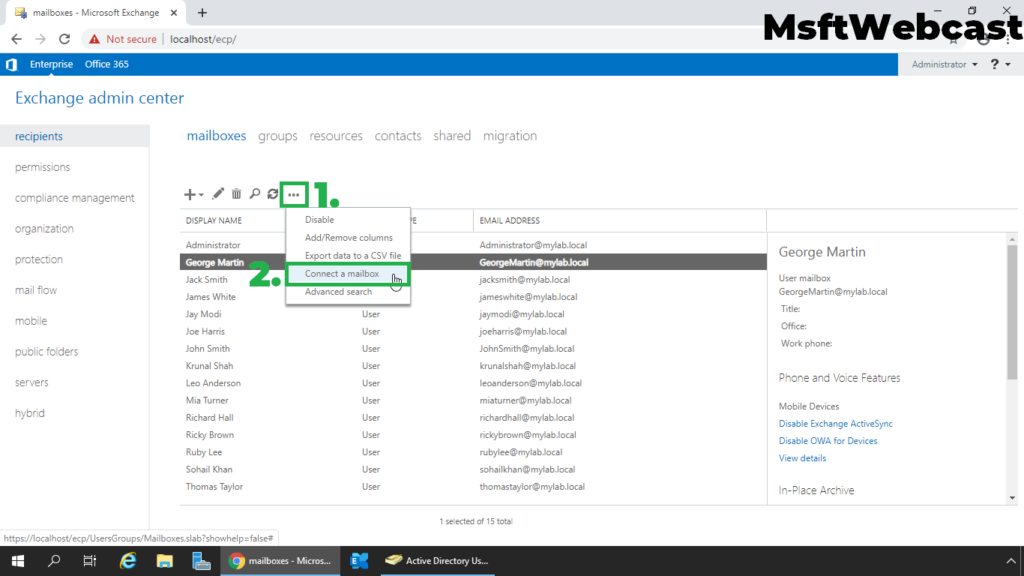Go back with browser back arrow
The width and height of the screenshot is (1024, 576).
(x=16, y=39)
